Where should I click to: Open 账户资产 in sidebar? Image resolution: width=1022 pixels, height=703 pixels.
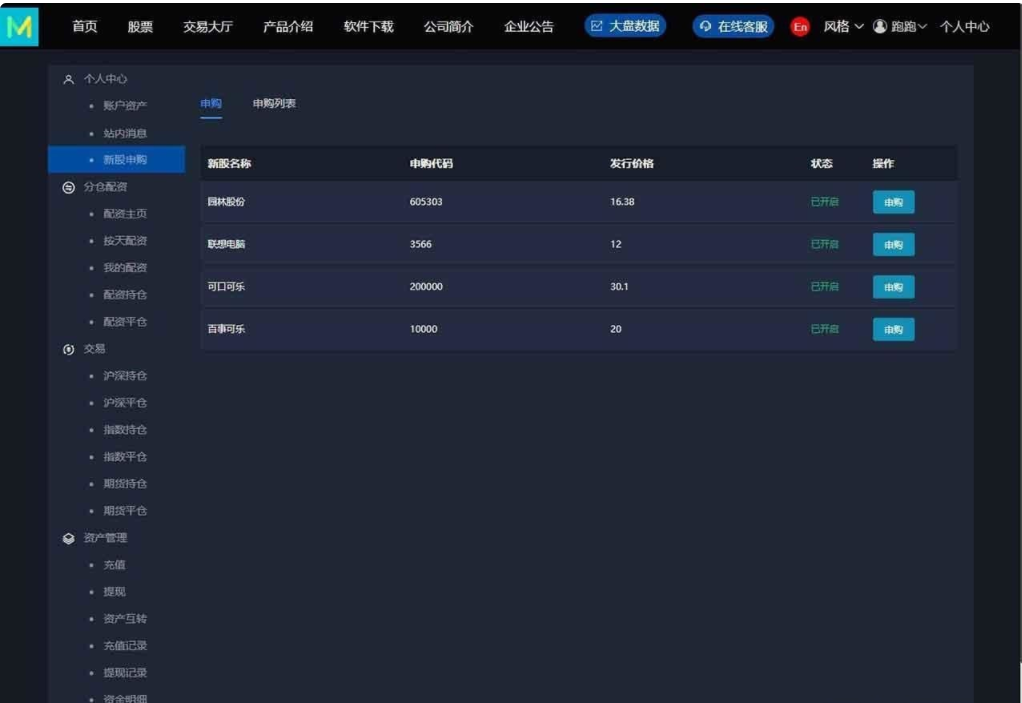[125, 106]
